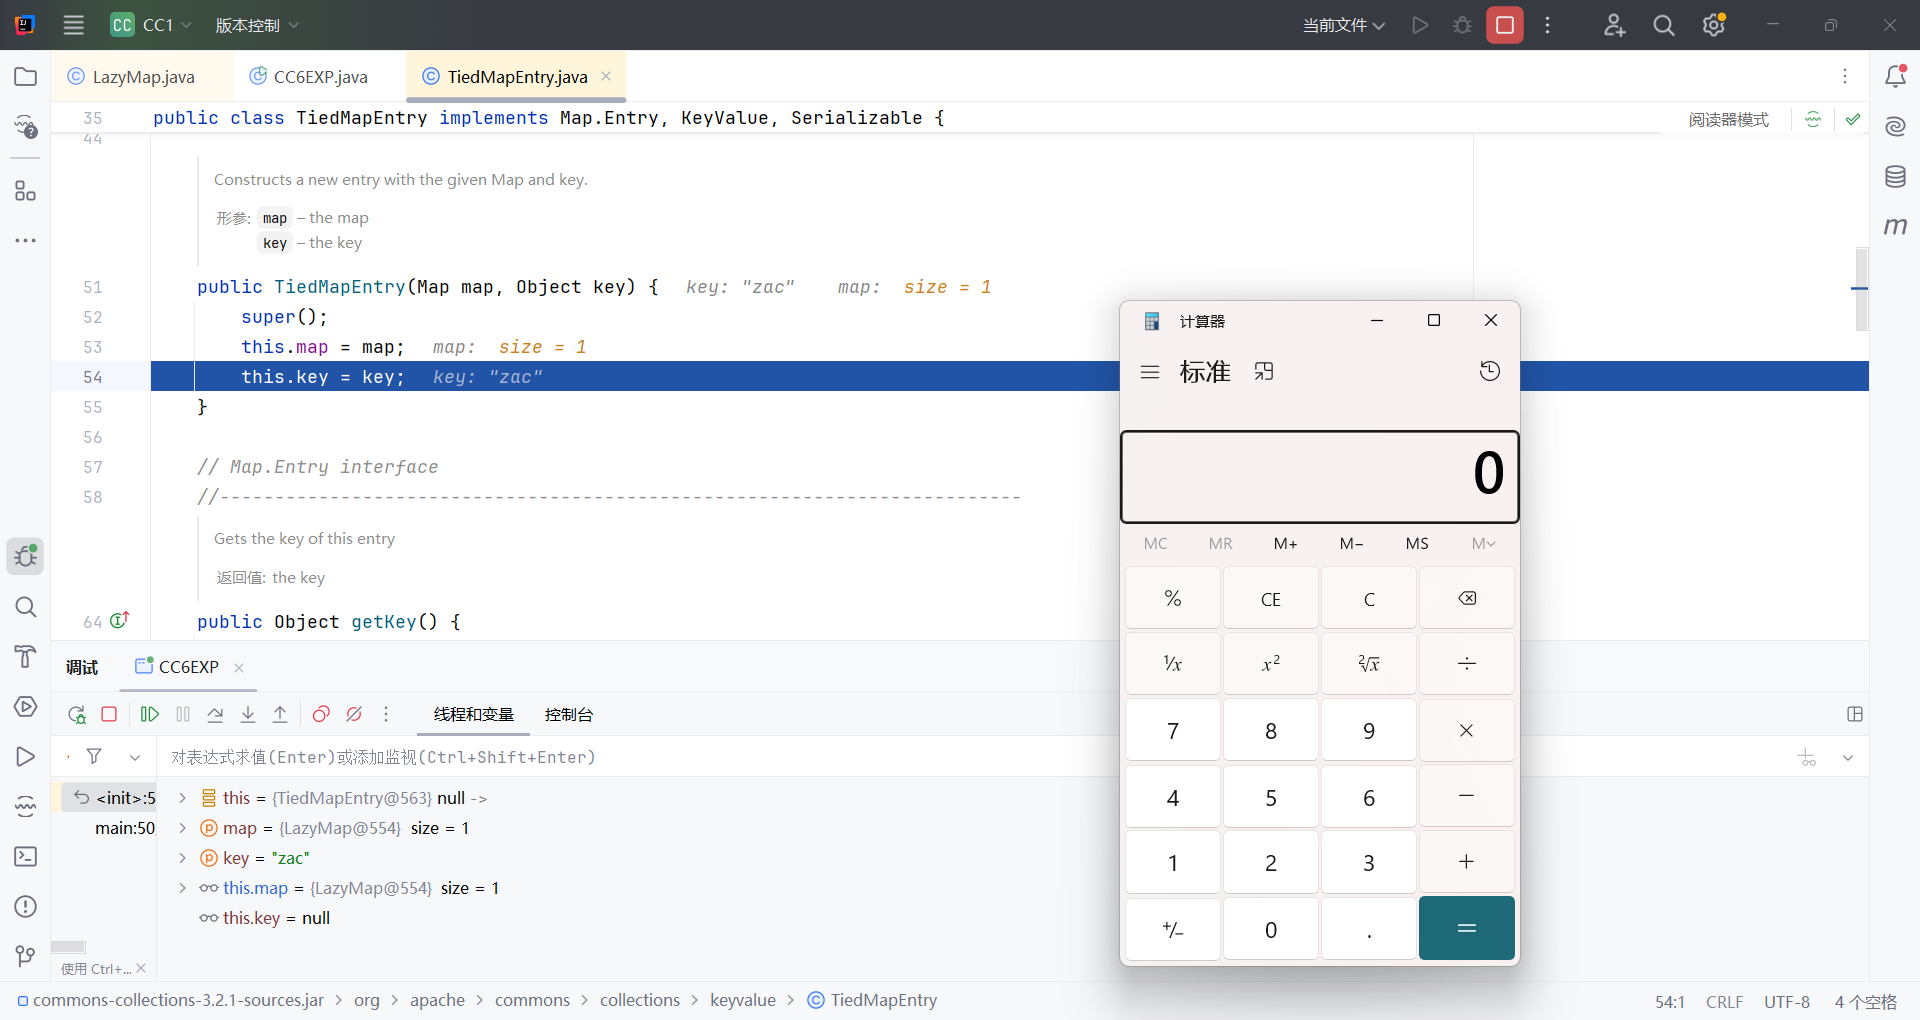
Task: Open the Database tool window icon
Action: (1895, 177)
